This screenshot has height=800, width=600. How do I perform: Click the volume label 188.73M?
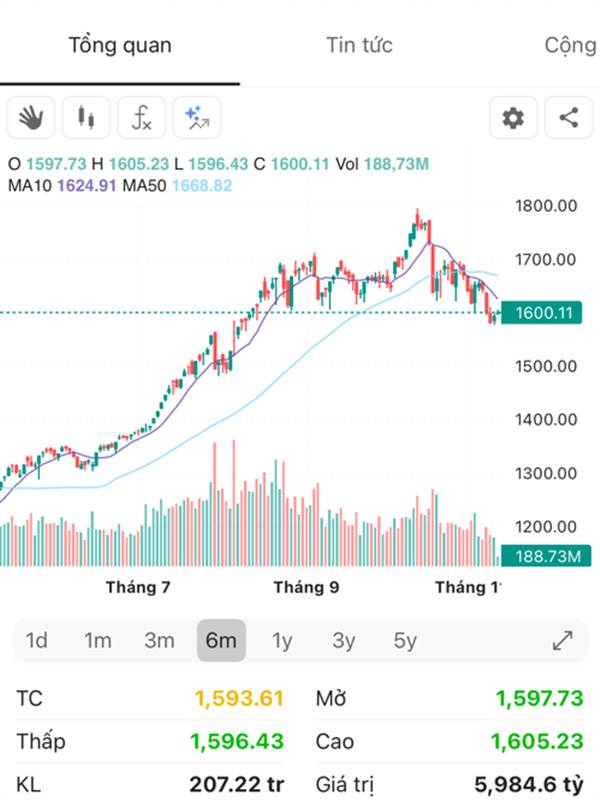547,556
